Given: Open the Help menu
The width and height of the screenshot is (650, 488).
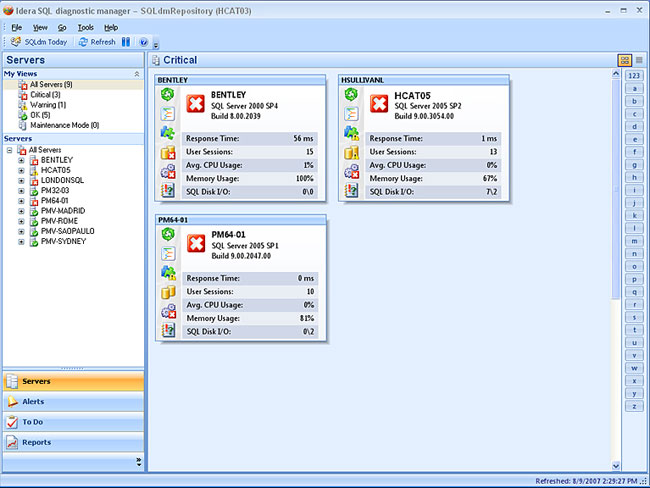Looking at the screenshot, I should [x=111, y=28].
